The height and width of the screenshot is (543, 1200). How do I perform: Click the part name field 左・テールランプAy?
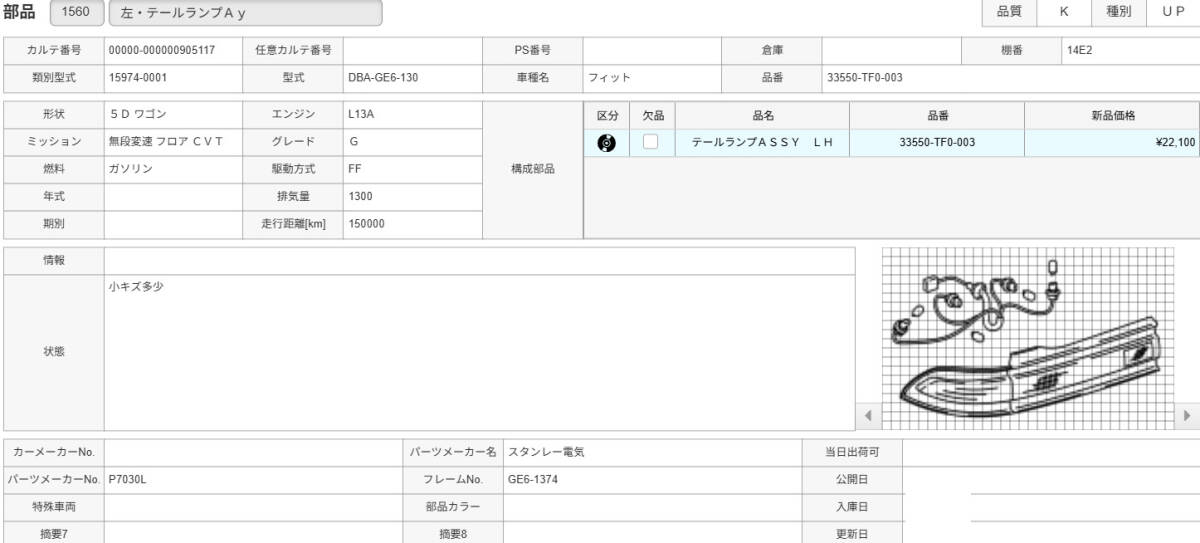click(x=245, y=13)
